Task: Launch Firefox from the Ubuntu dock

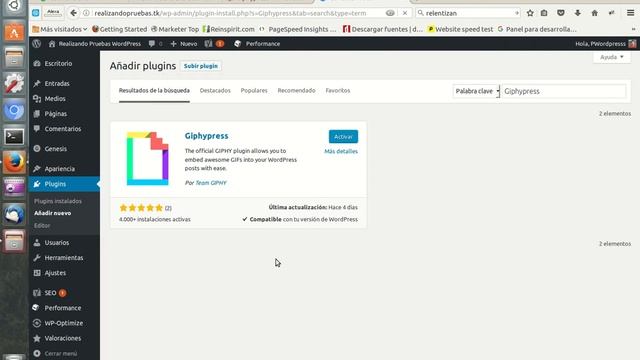Action: (x=14, y=162)
